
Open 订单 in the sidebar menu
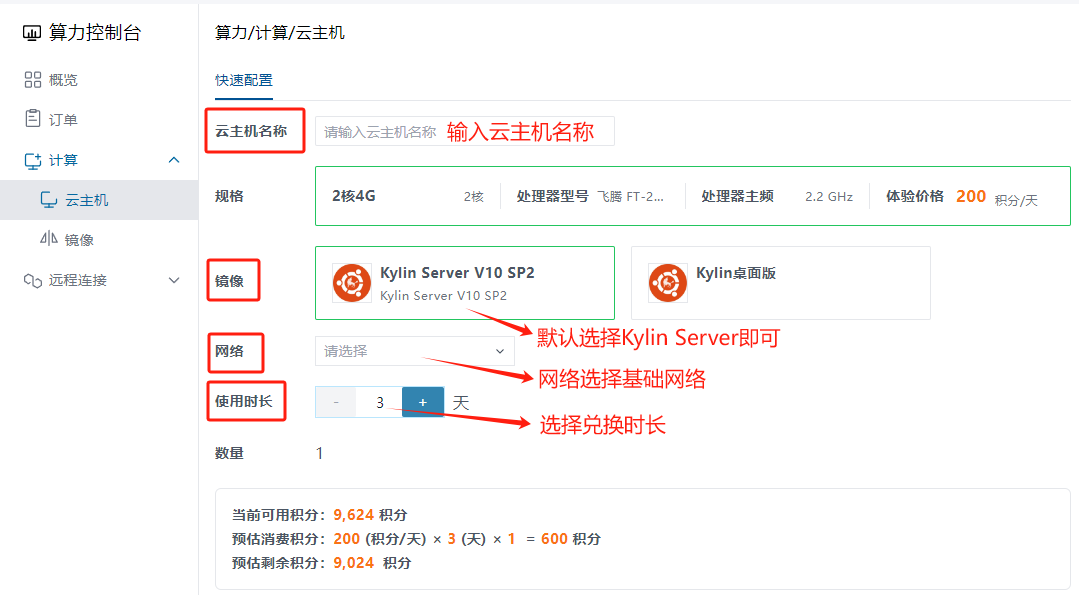(63, 120)
